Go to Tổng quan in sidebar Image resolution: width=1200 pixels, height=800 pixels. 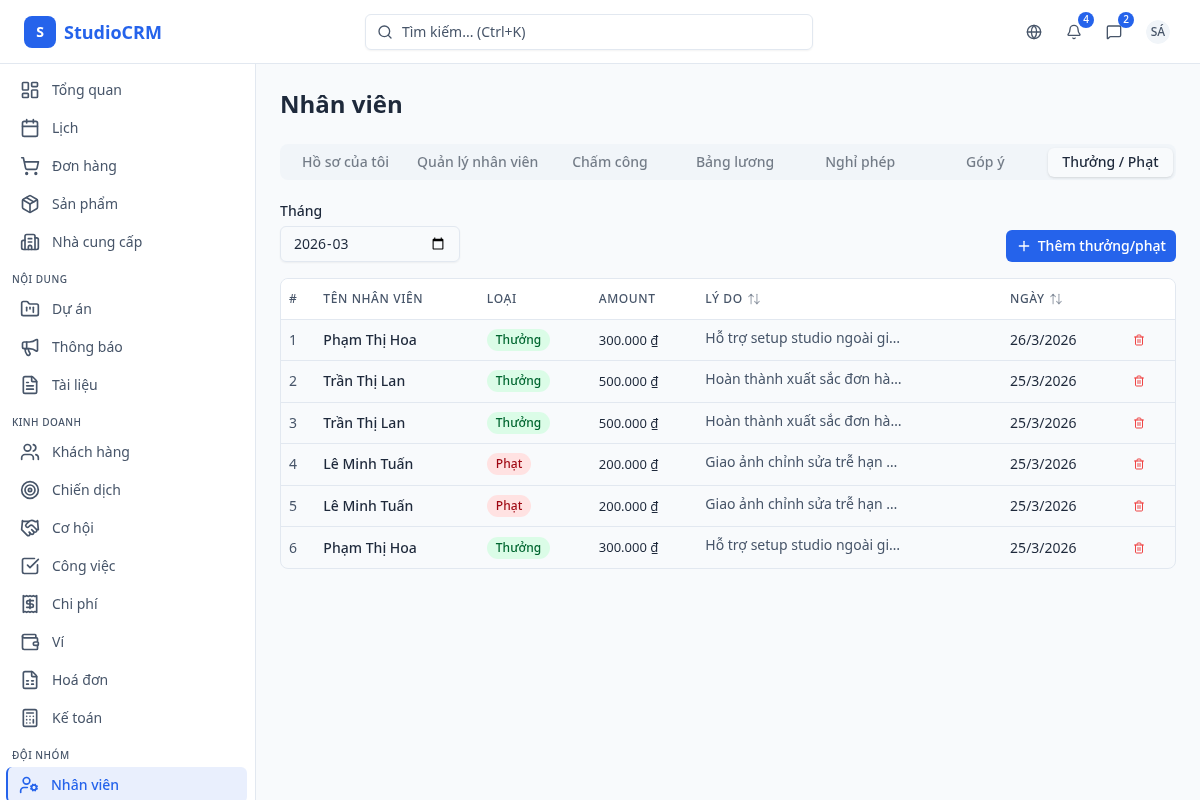86,90
